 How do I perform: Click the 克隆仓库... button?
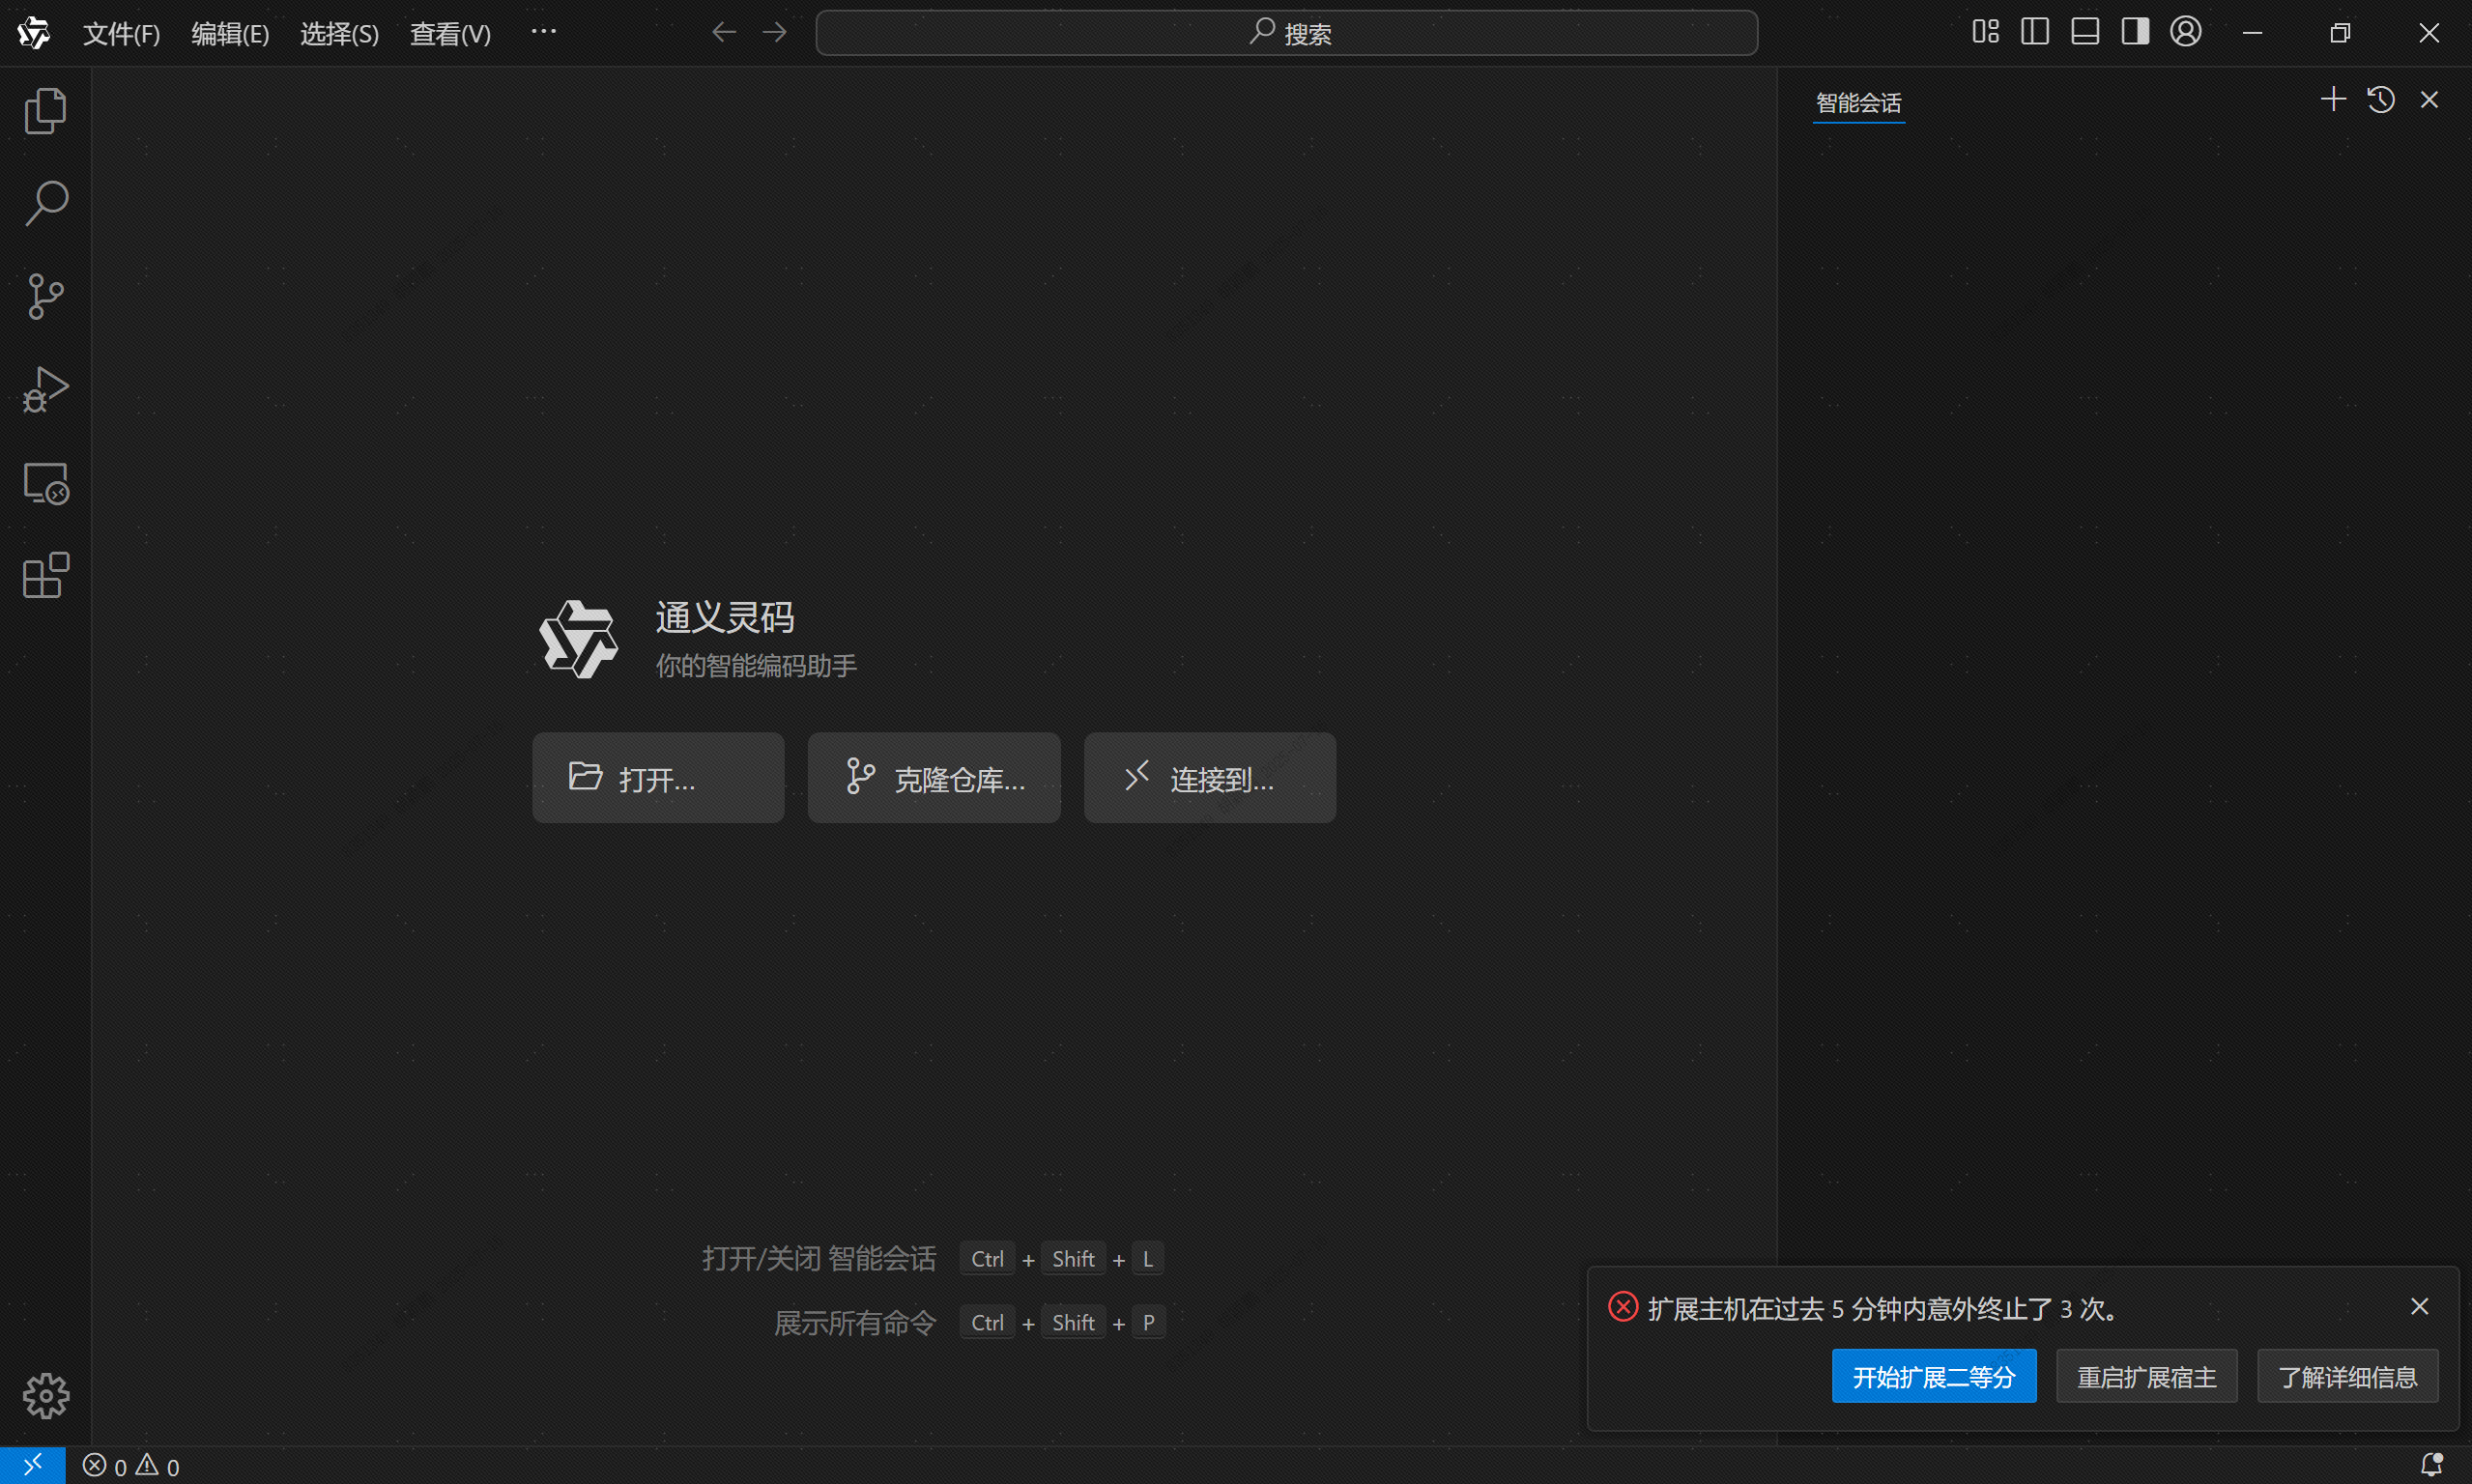[x=934, y=778]
